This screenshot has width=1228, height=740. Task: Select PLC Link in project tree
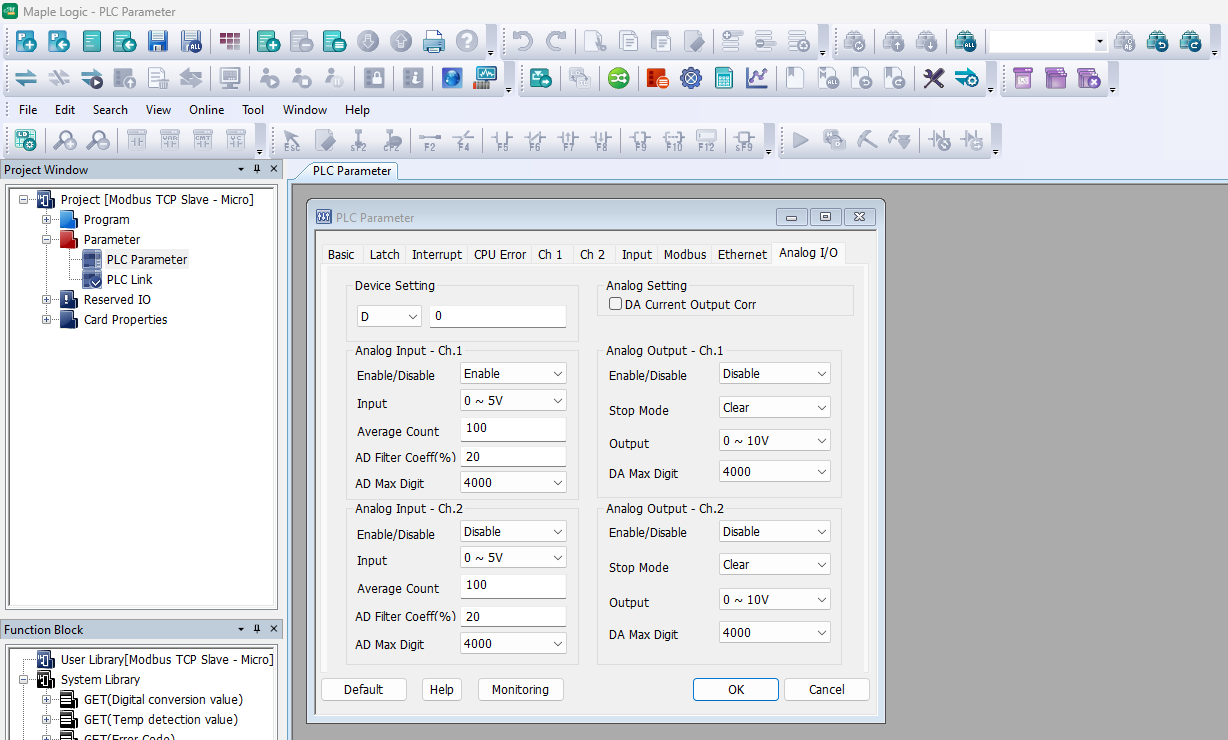click(129, 280)
